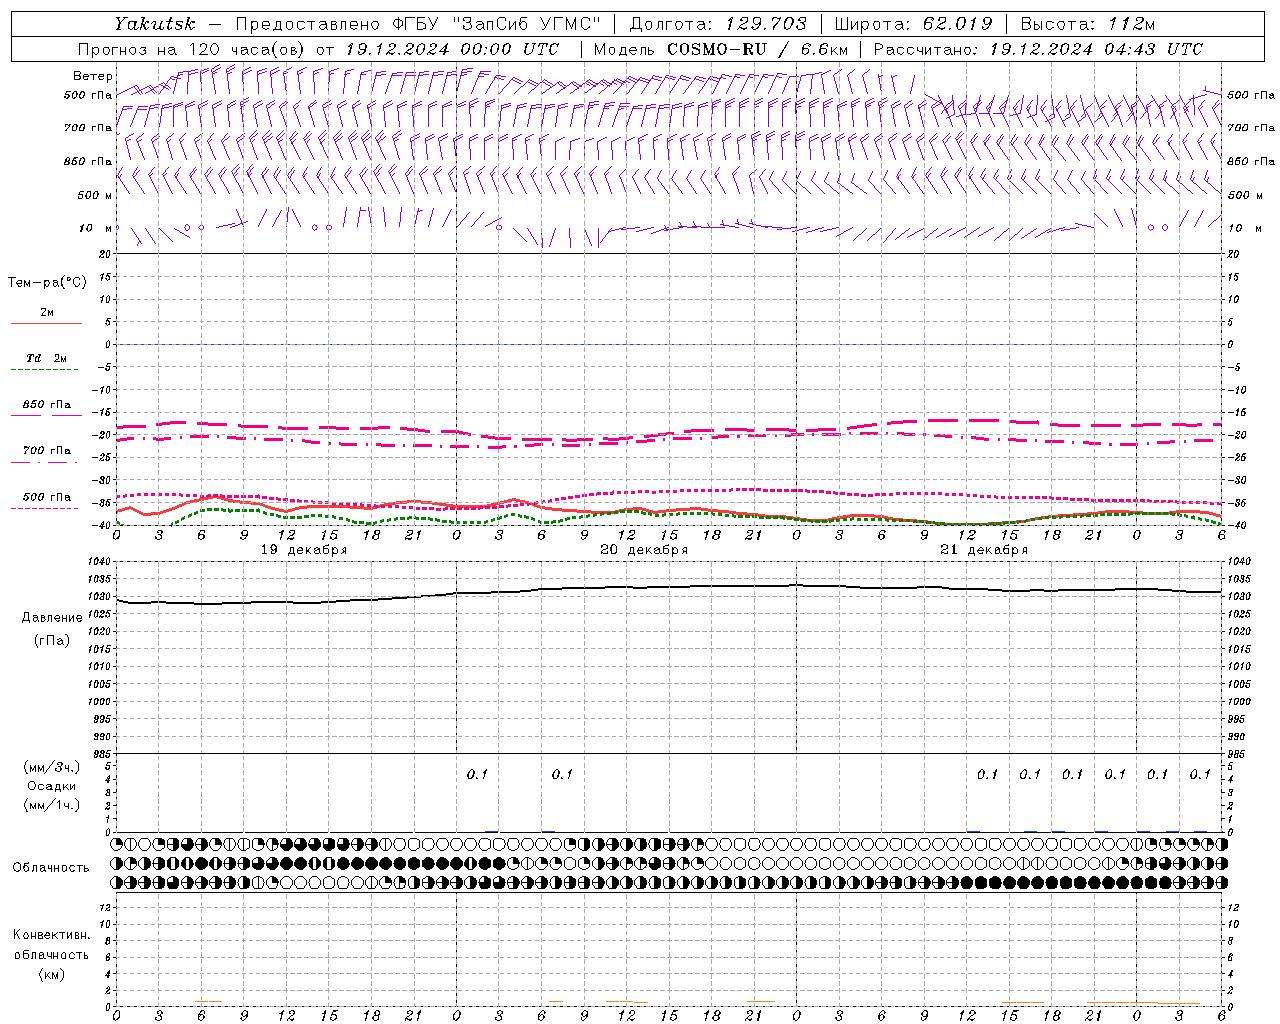
Task: Click the "Yakutsk" station title
Action: click(154, 24)
